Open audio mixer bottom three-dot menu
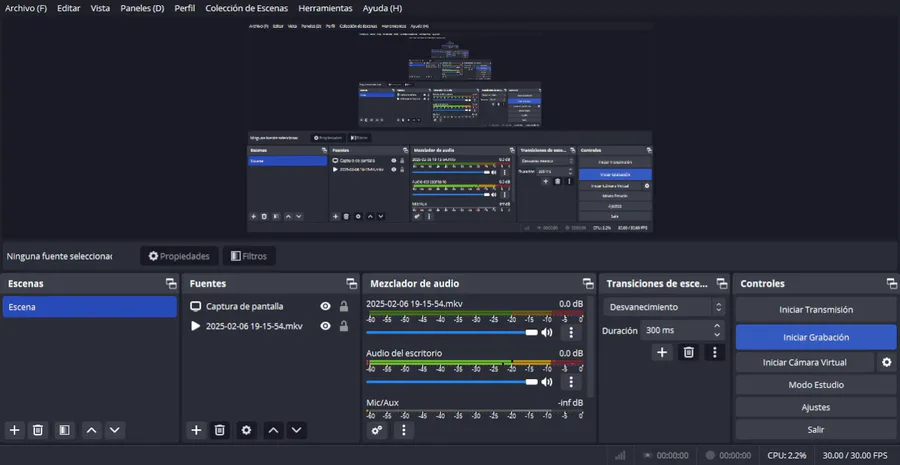Image resolution: width=900 pixels, height=465 pixels. click(404, 430)
